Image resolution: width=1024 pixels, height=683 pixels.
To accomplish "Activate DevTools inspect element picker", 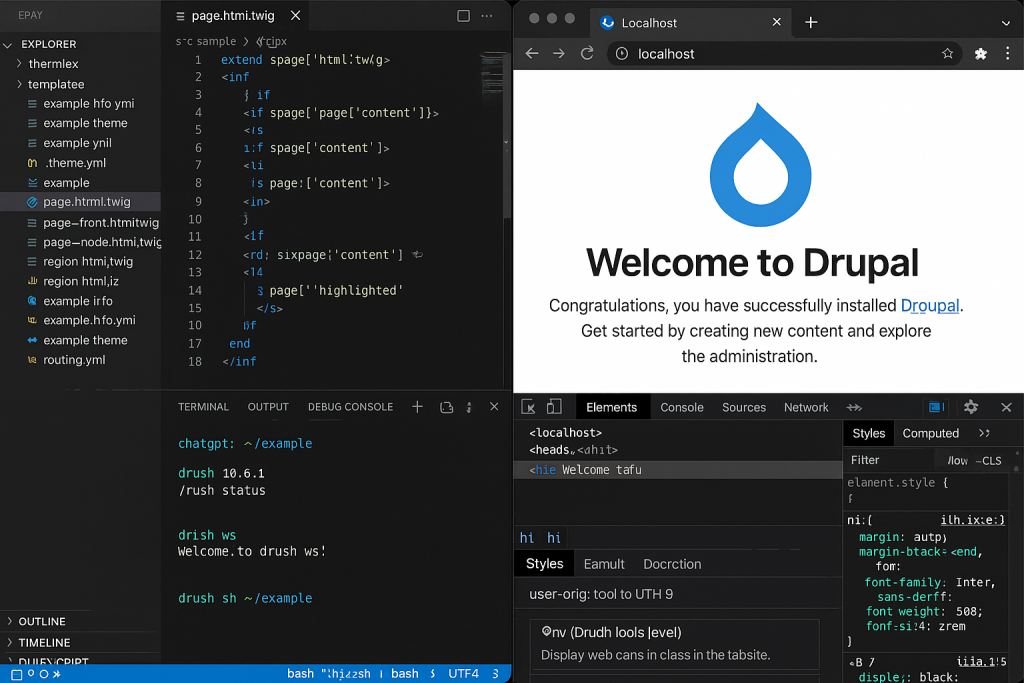I will tap(528, 407).
